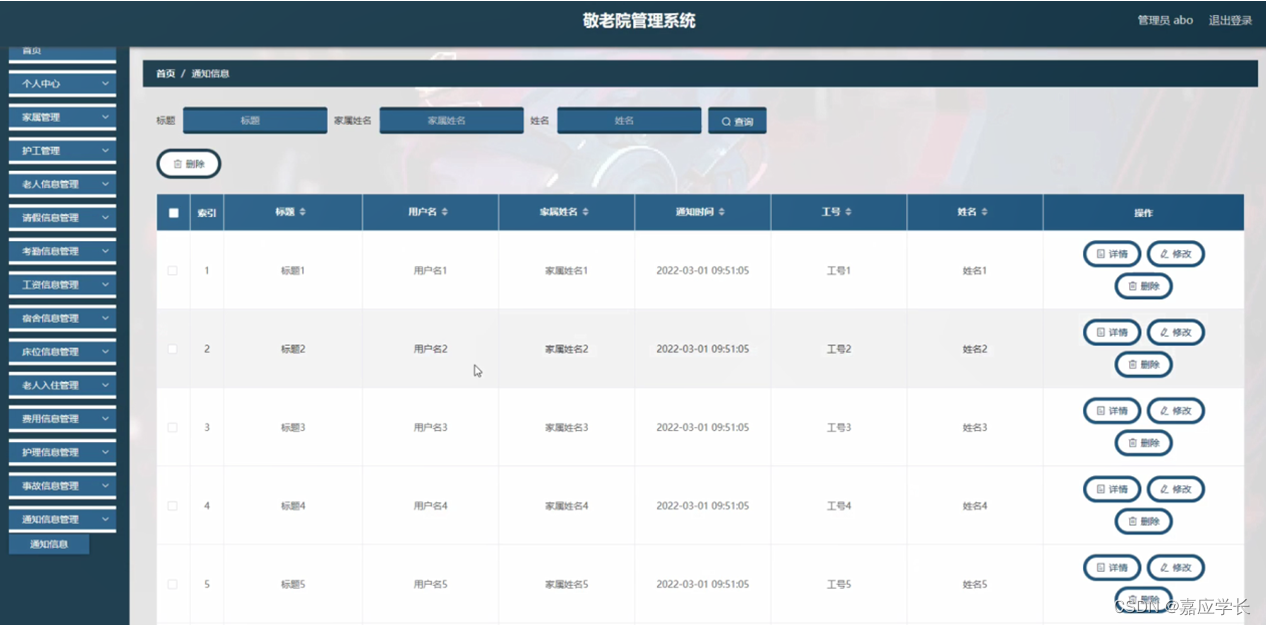
Task: Click the search magnifier icon in 查询 button
Action: [x=726, y=122]
